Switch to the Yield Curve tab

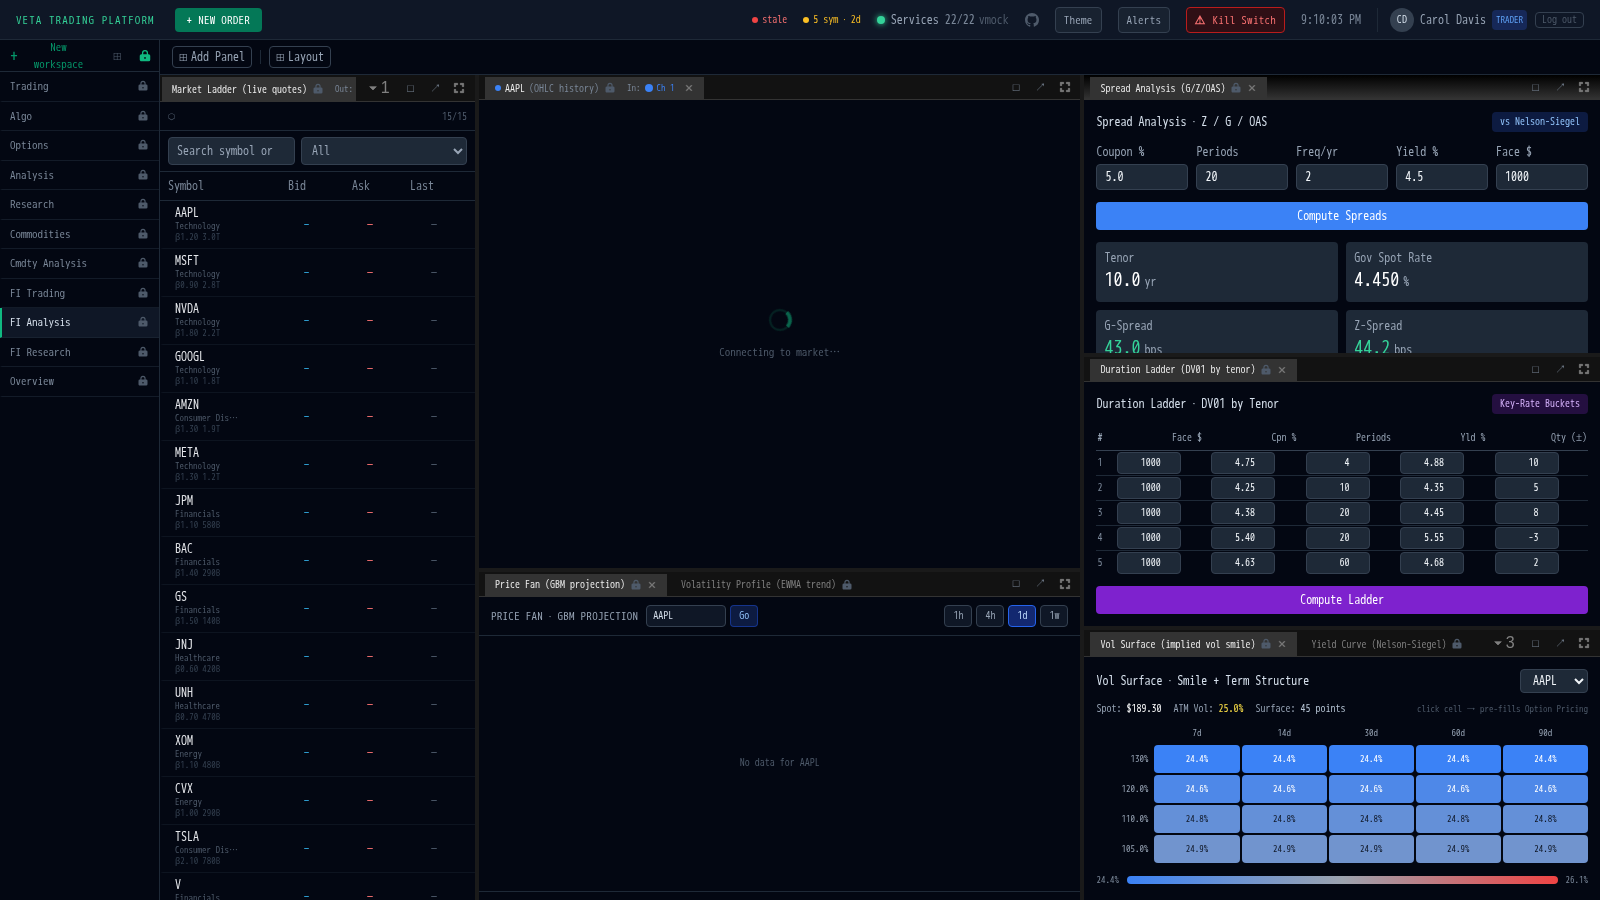tap(1378, 644)
